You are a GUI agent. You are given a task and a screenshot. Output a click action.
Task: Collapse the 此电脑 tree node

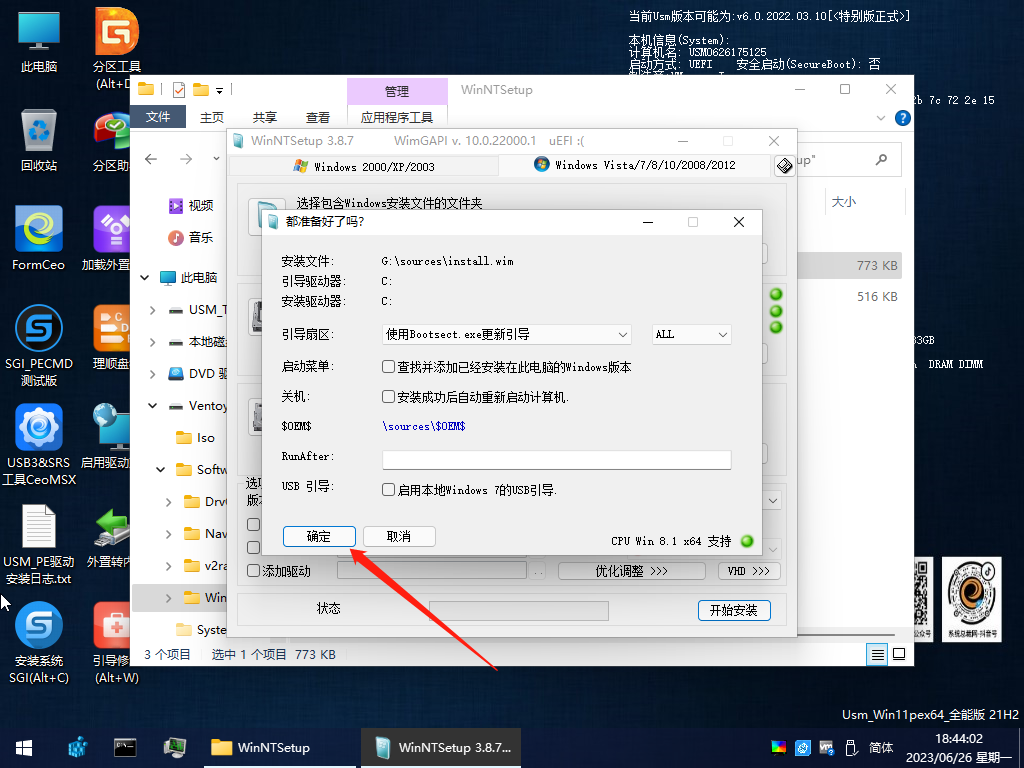coord(144,278)
